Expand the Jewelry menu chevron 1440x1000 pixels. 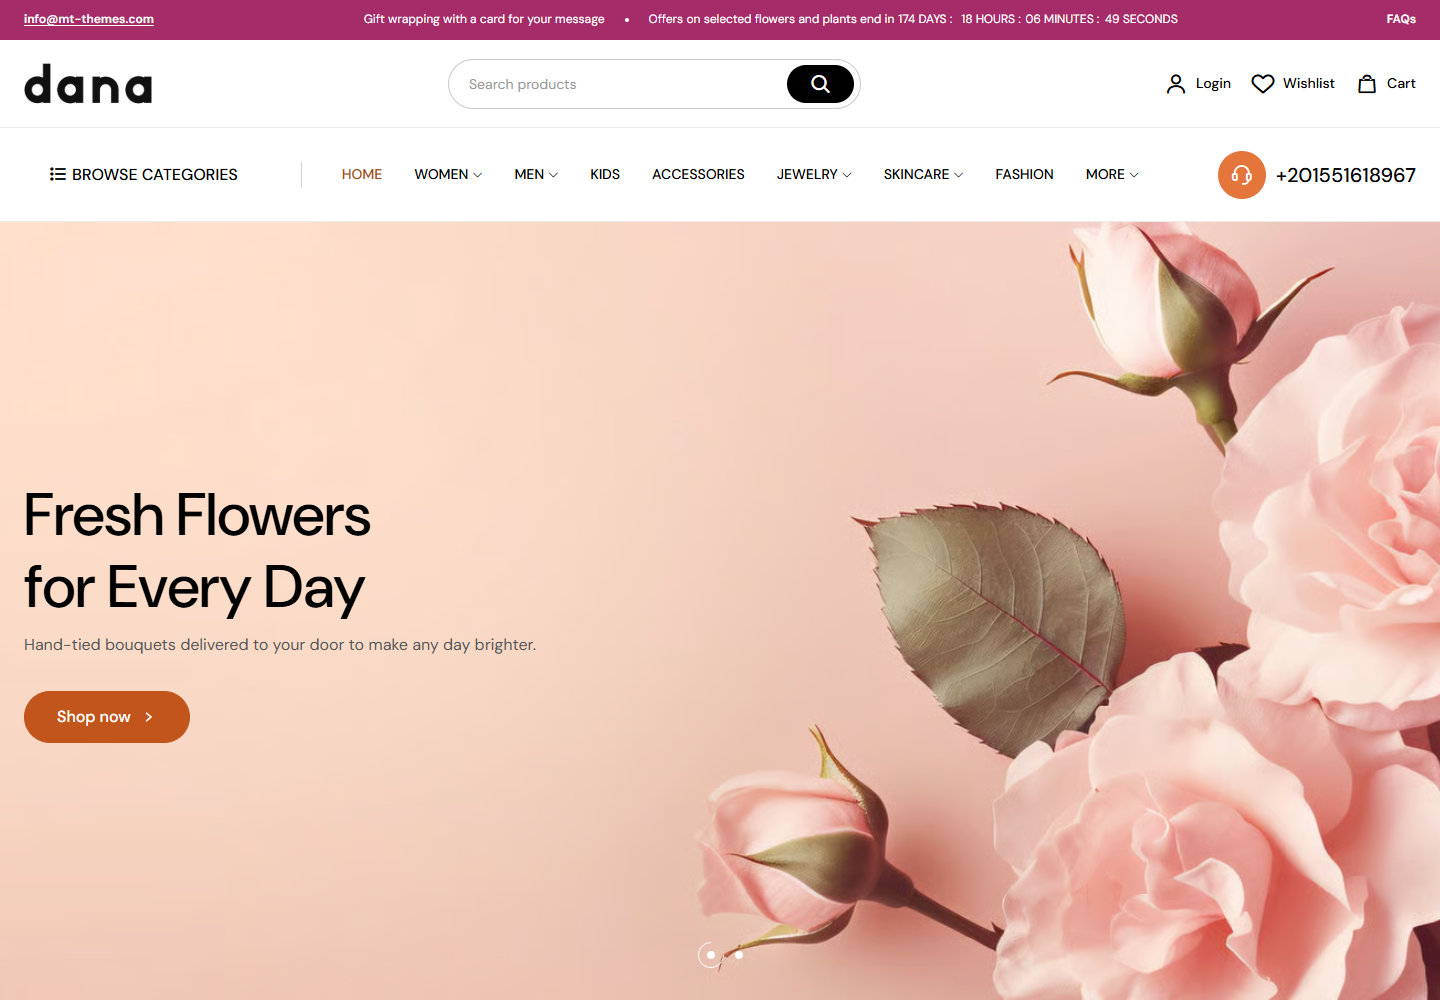[847, 175]
